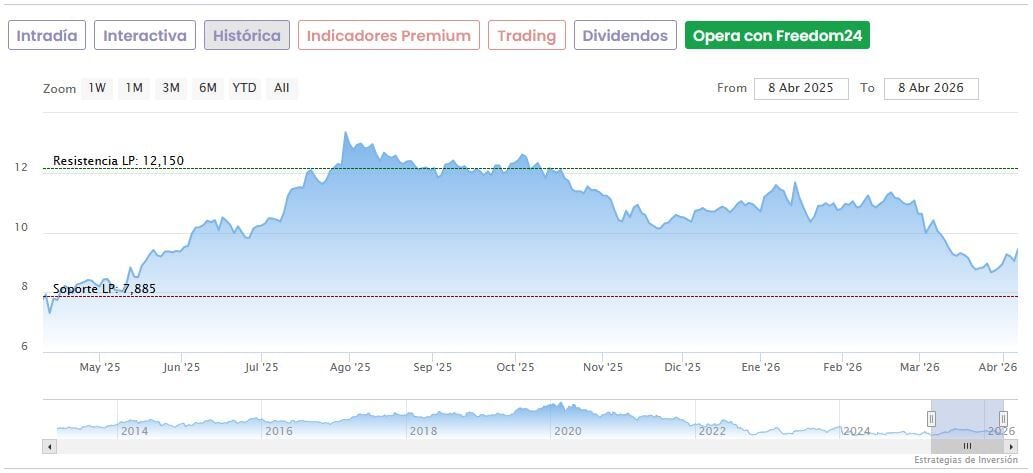Click the navigator's right range handle
Image resolution: width=1033 pixels, height=473 pixels.
[x=1003, y=419]
